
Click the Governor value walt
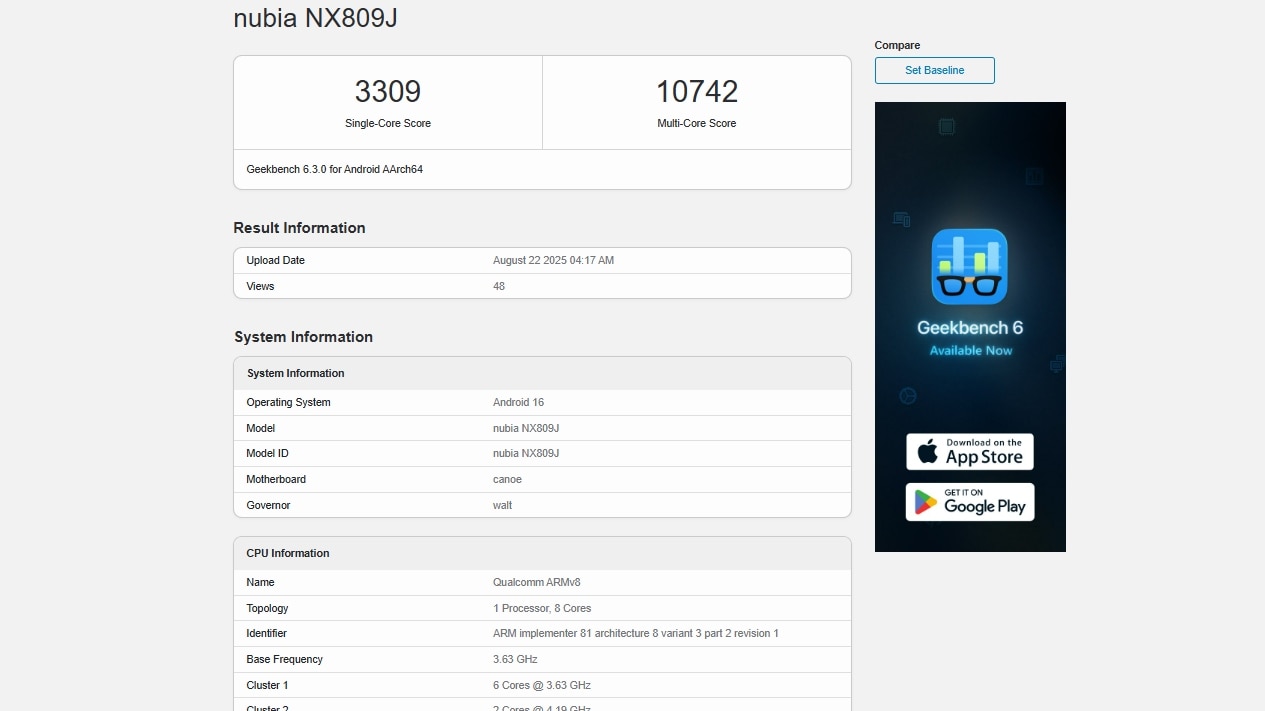(x=502, y=506)
